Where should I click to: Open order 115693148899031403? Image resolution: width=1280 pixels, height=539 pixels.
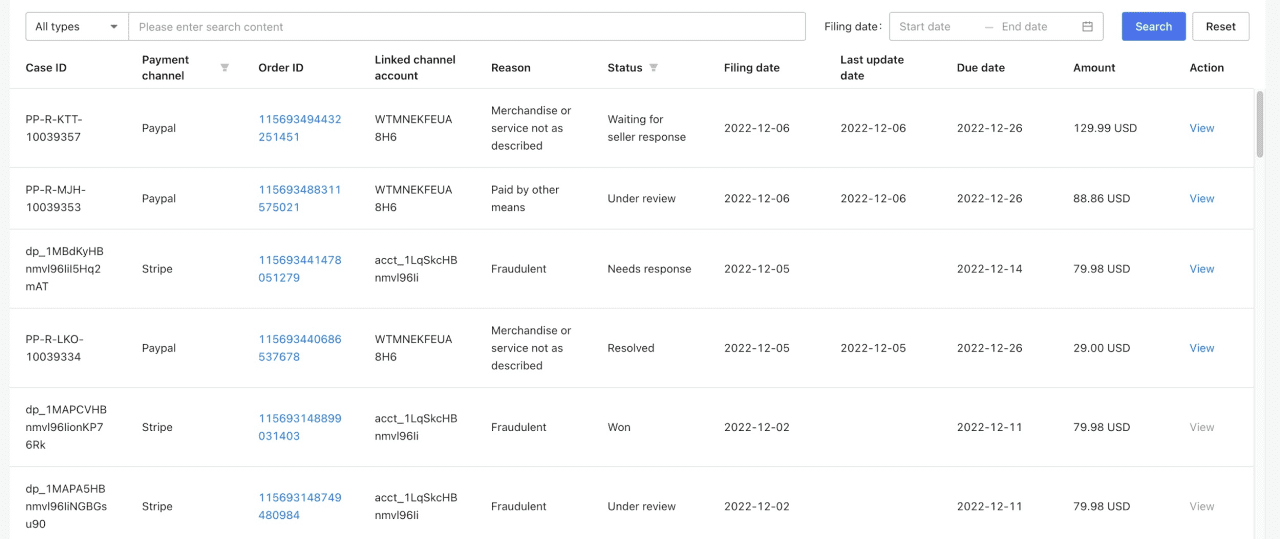[300, 427]
